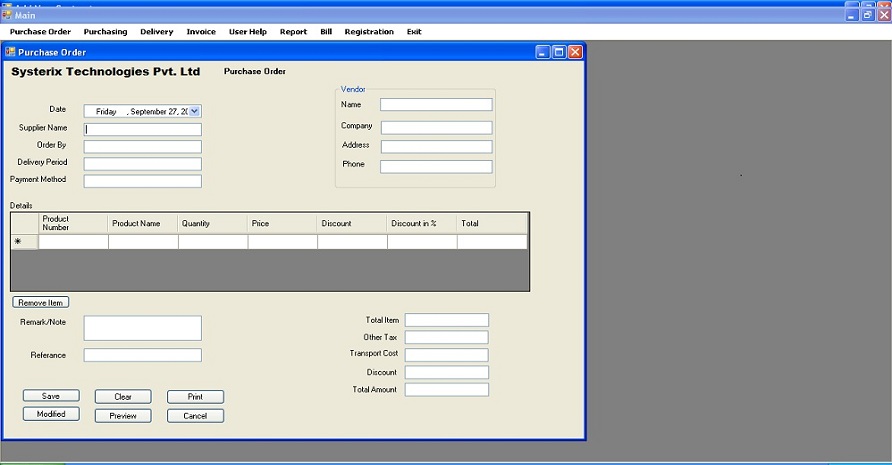Click the Remove Item button
The width and height of the screenshot is (892, 465).
(40, 302)
